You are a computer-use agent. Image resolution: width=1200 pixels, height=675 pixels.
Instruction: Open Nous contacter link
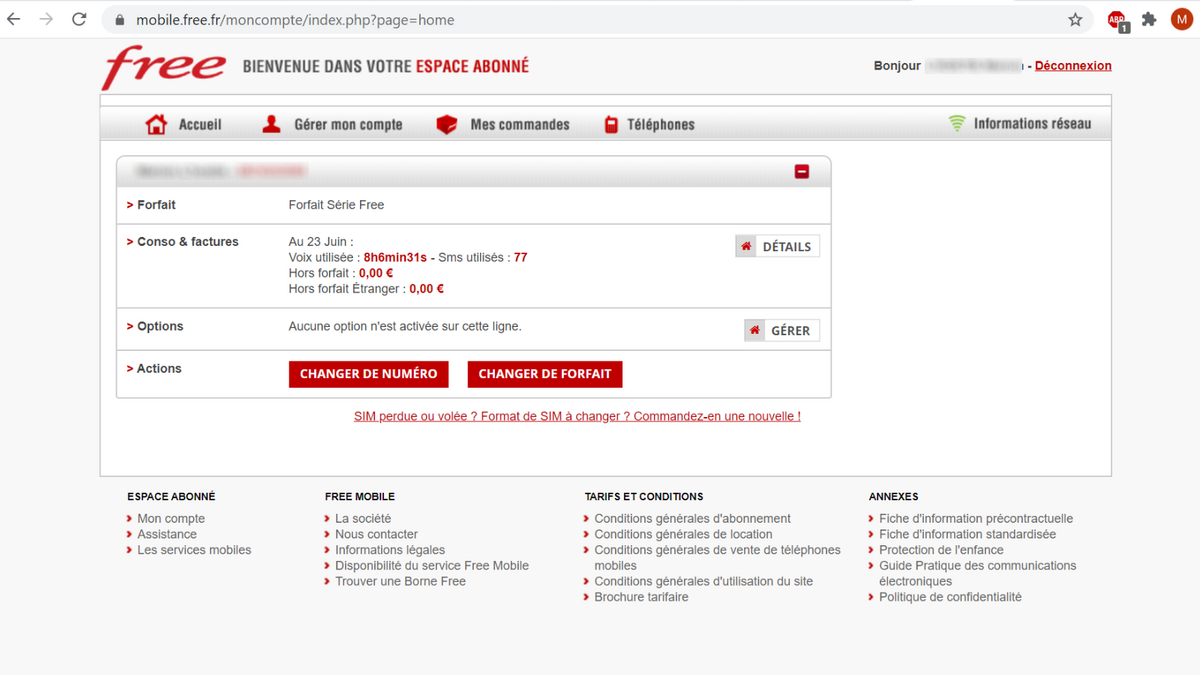tap(376, 534)
